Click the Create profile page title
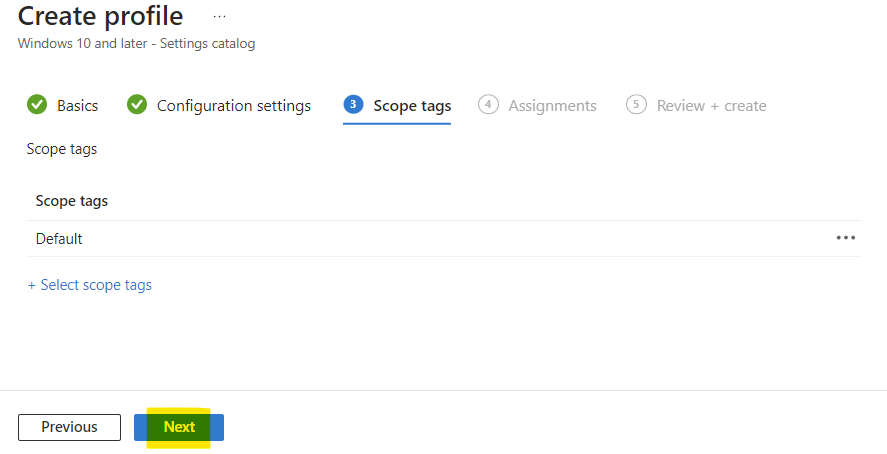The image size is (887, 454). coord(100,16)
